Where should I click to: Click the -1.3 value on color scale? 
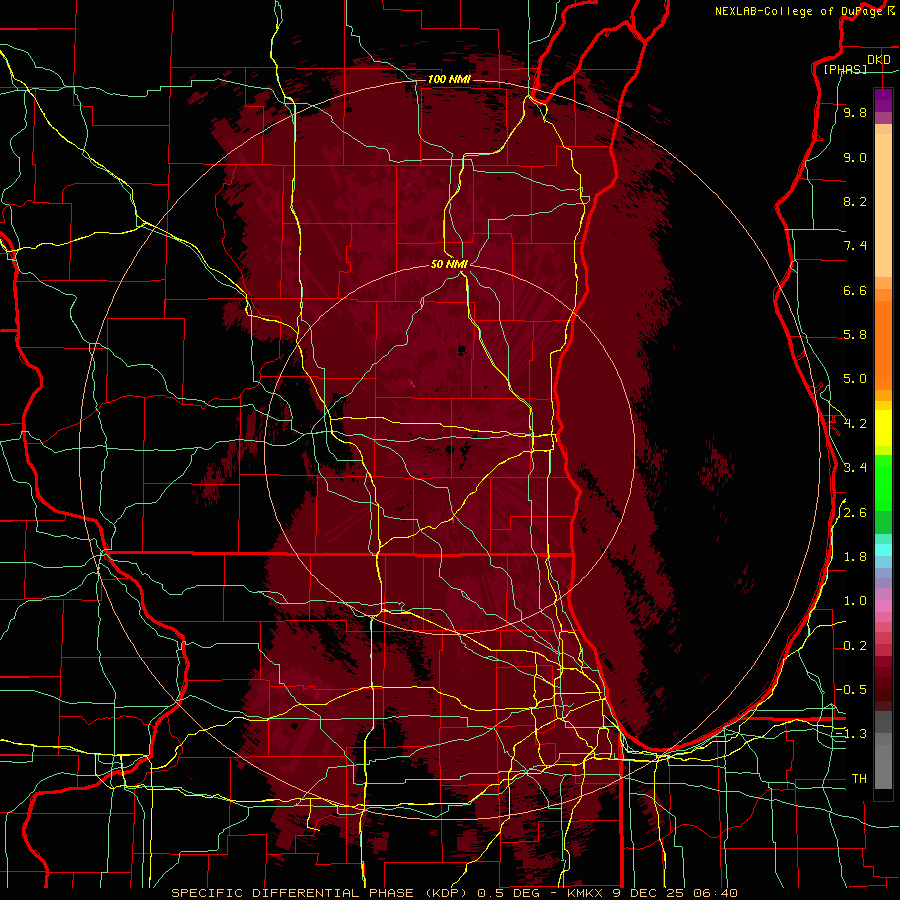(851, 734)
